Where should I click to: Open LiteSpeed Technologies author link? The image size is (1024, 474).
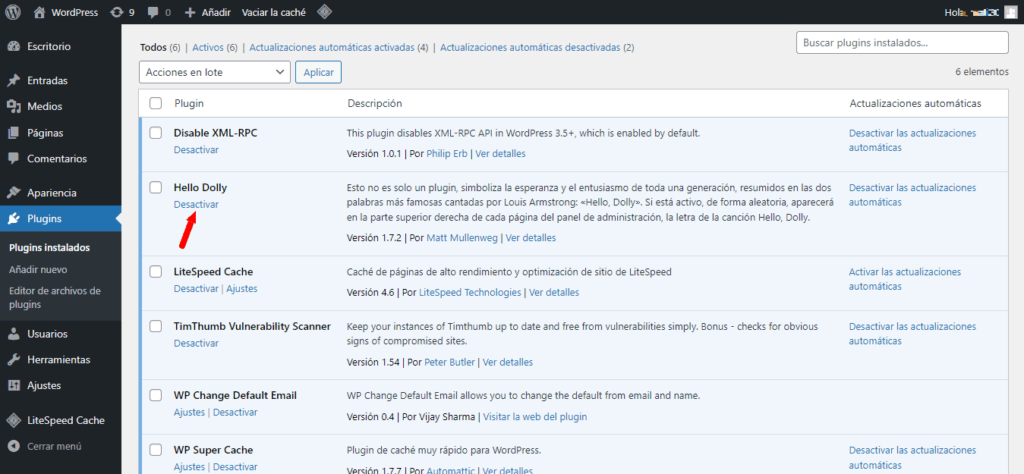(x=470, y=292)
